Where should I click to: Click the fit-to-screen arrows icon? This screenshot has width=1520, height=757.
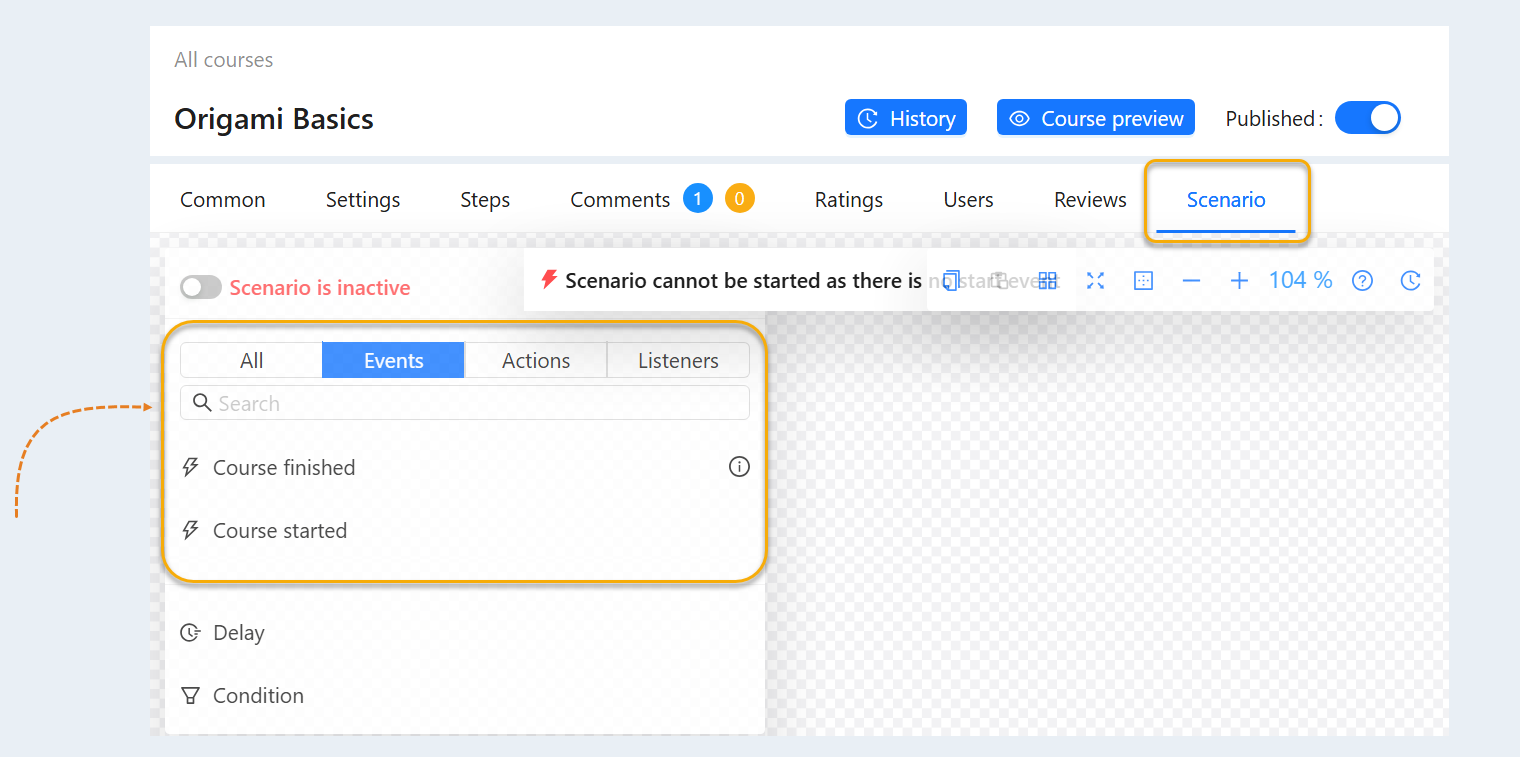point(1095,281)
